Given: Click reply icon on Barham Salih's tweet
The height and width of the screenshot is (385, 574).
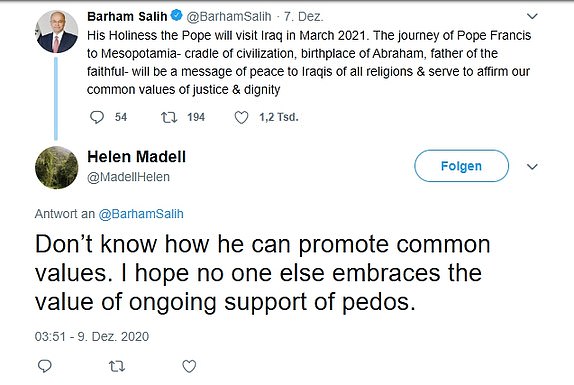Looking at the screenshot, I should click(x=97, y=117).
